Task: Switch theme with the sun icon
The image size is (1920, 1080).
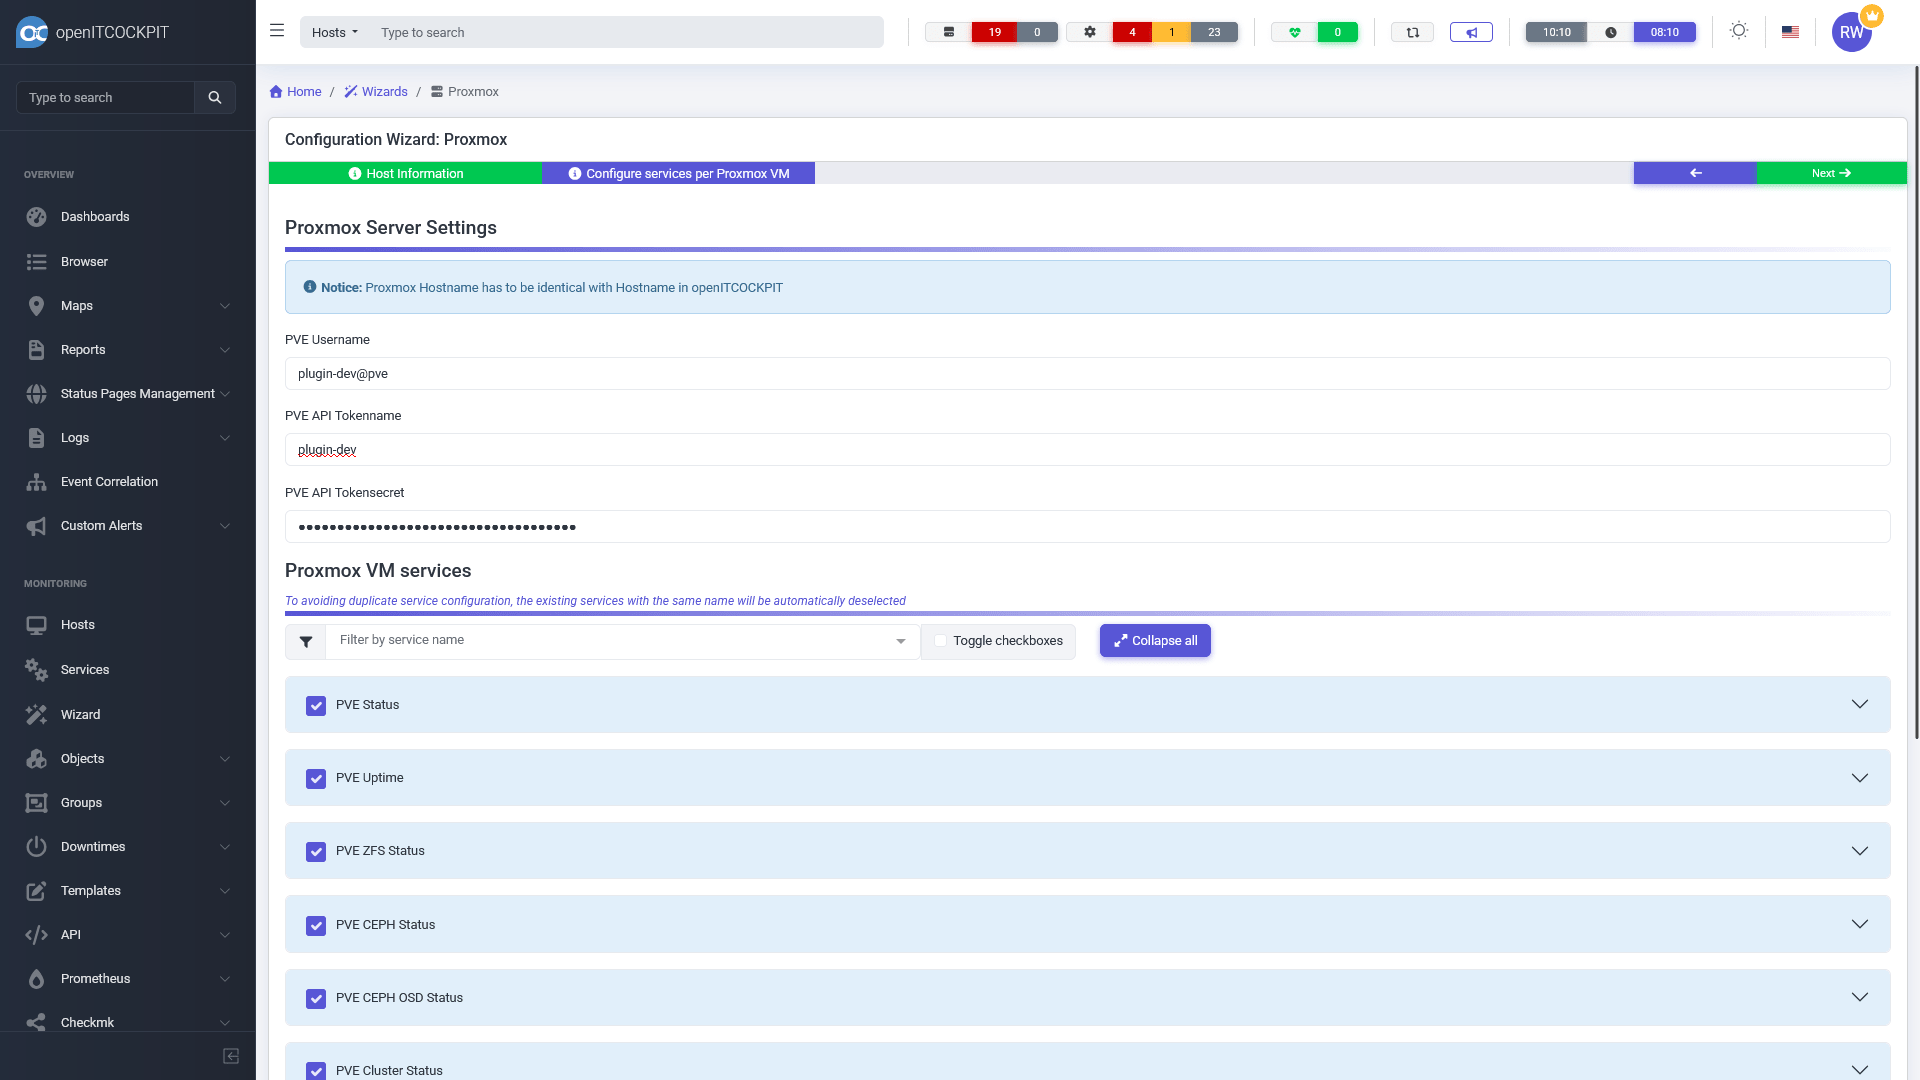Action: 1739,31
